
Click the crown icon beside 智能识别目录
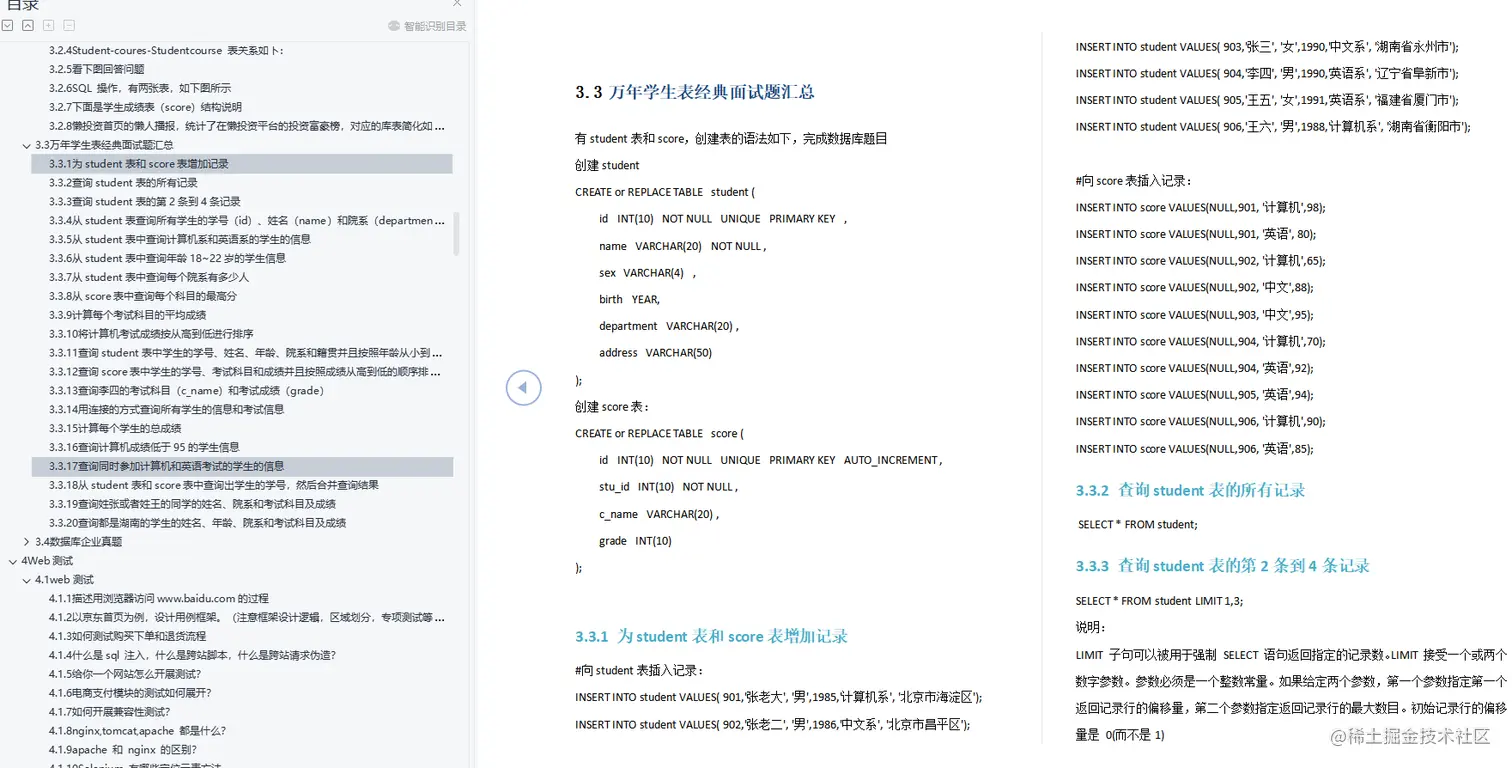396,24
